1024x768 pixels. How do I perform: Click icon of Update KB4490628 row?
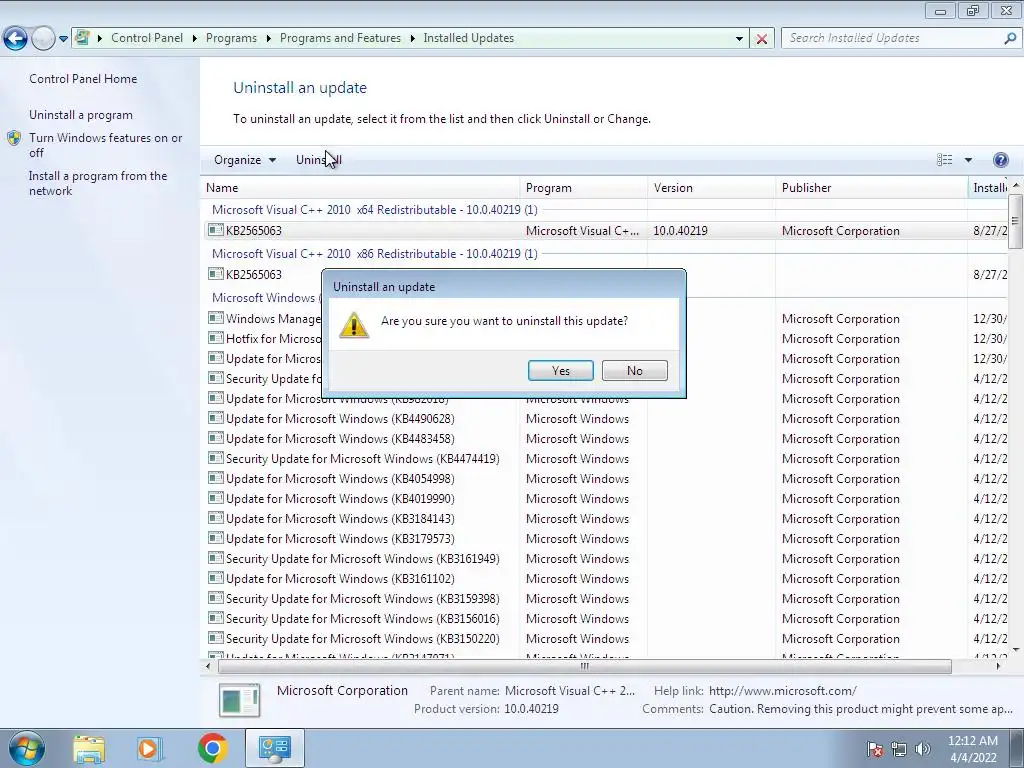pyautogui.click(x=216, y=418)
